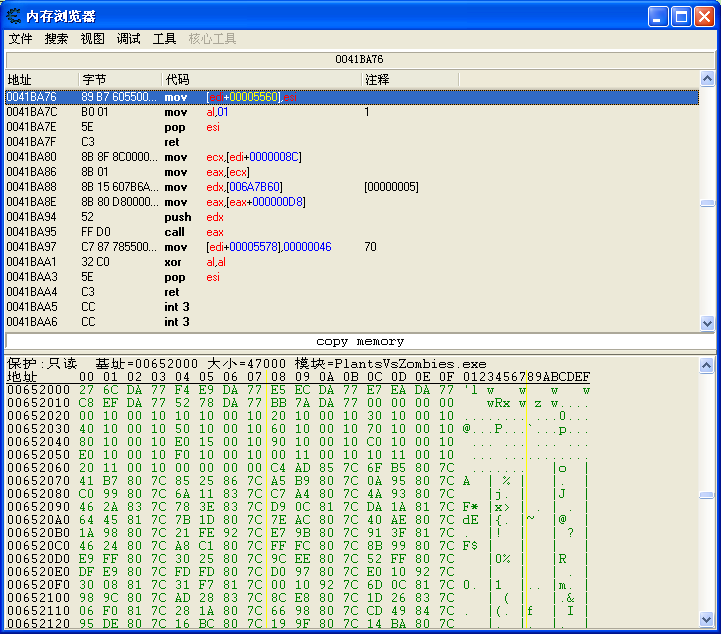Click the 0041BA76 address bar

pos(360,59)
